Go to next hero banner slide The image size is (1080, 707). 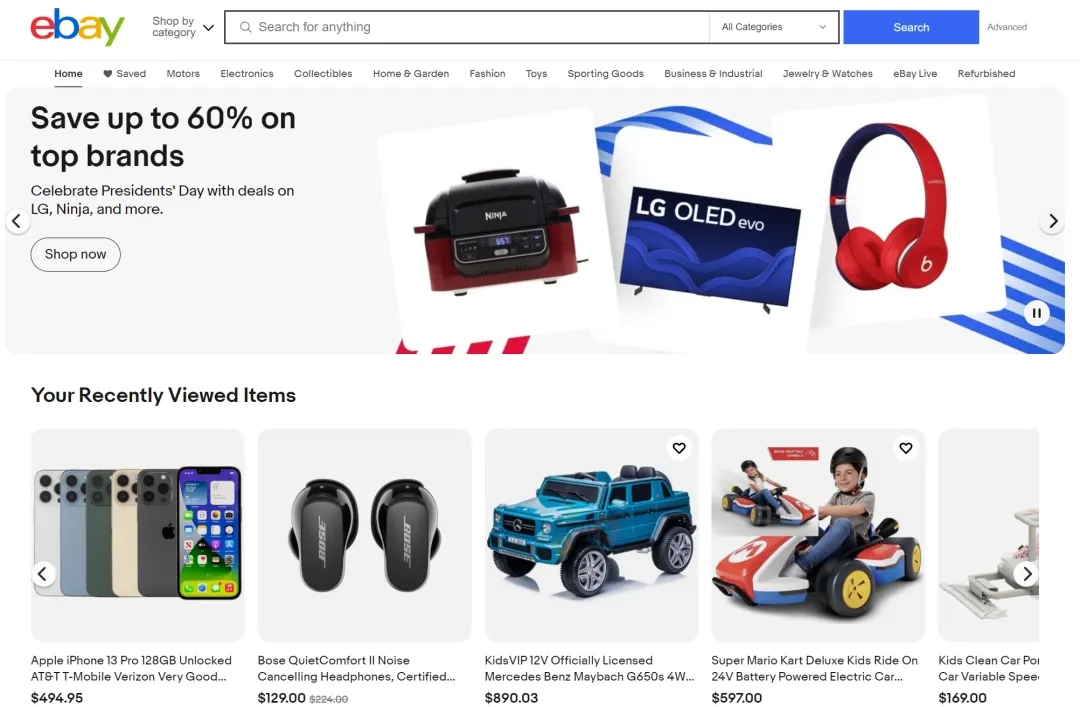pos(1052,221)
